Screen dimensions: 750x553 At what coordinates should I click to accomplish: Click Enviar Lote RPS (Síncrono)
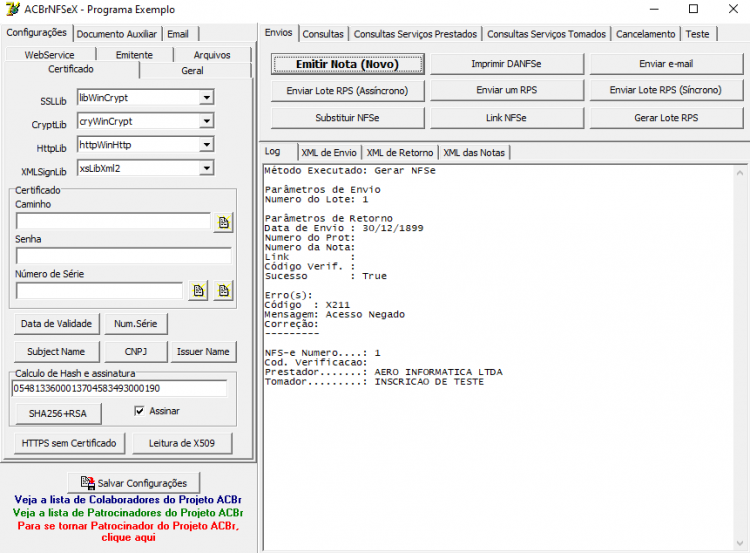tap(666, 90)
